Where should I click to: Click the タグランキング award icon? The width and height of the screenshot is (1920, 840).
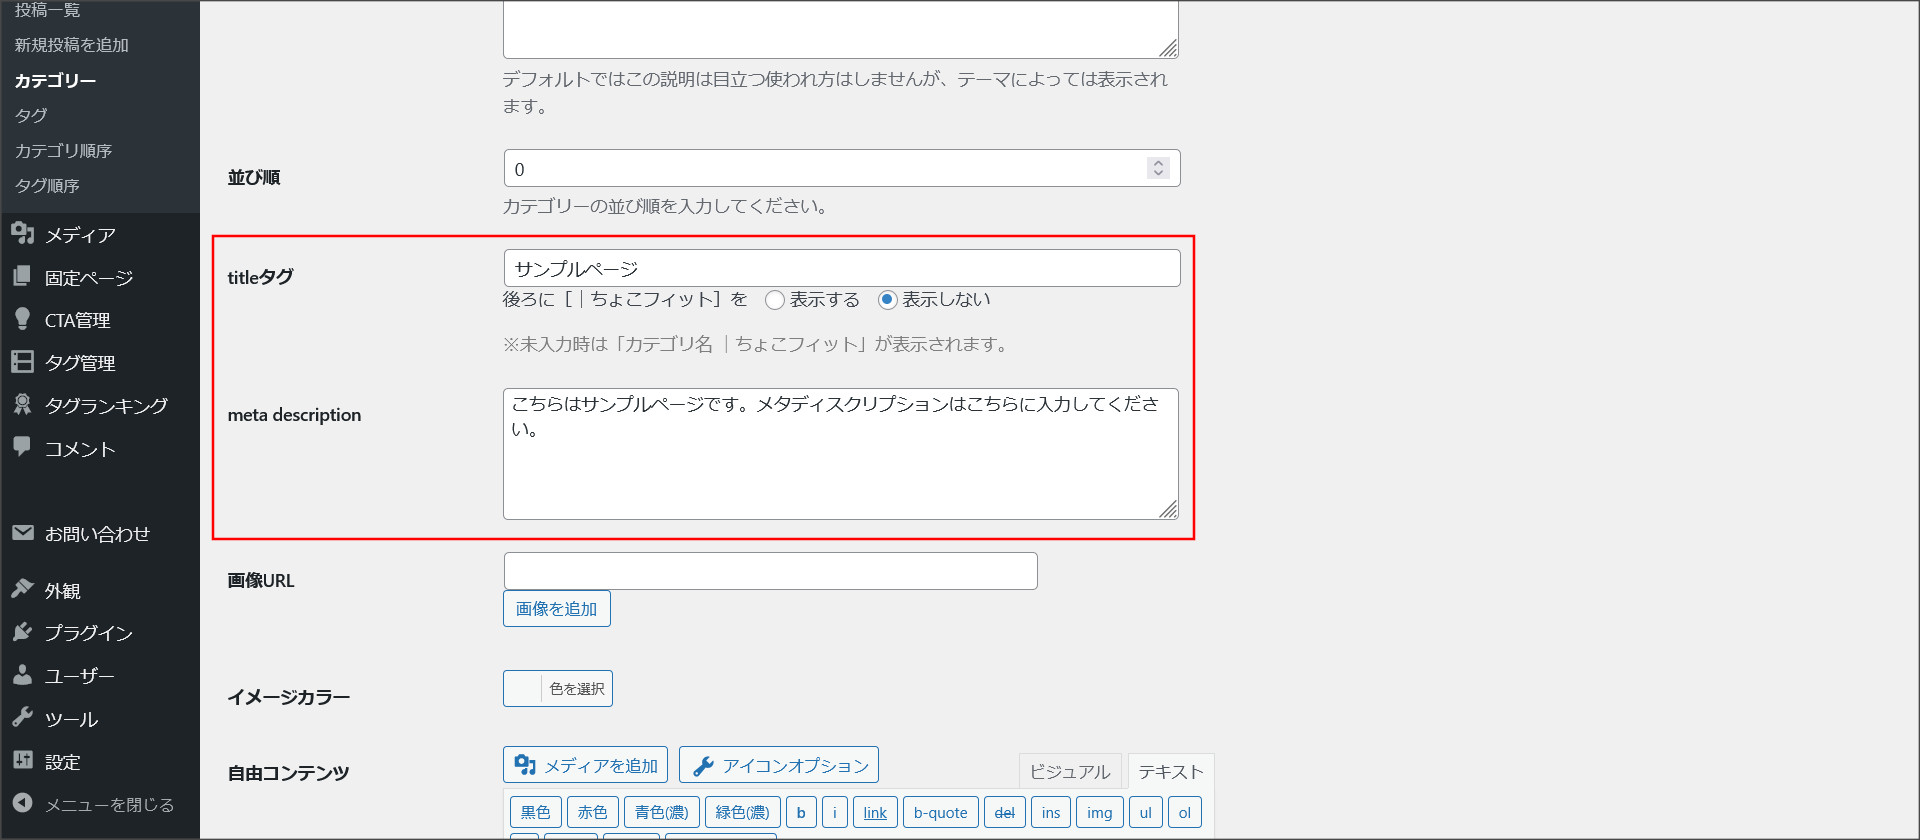pos(23,404)
